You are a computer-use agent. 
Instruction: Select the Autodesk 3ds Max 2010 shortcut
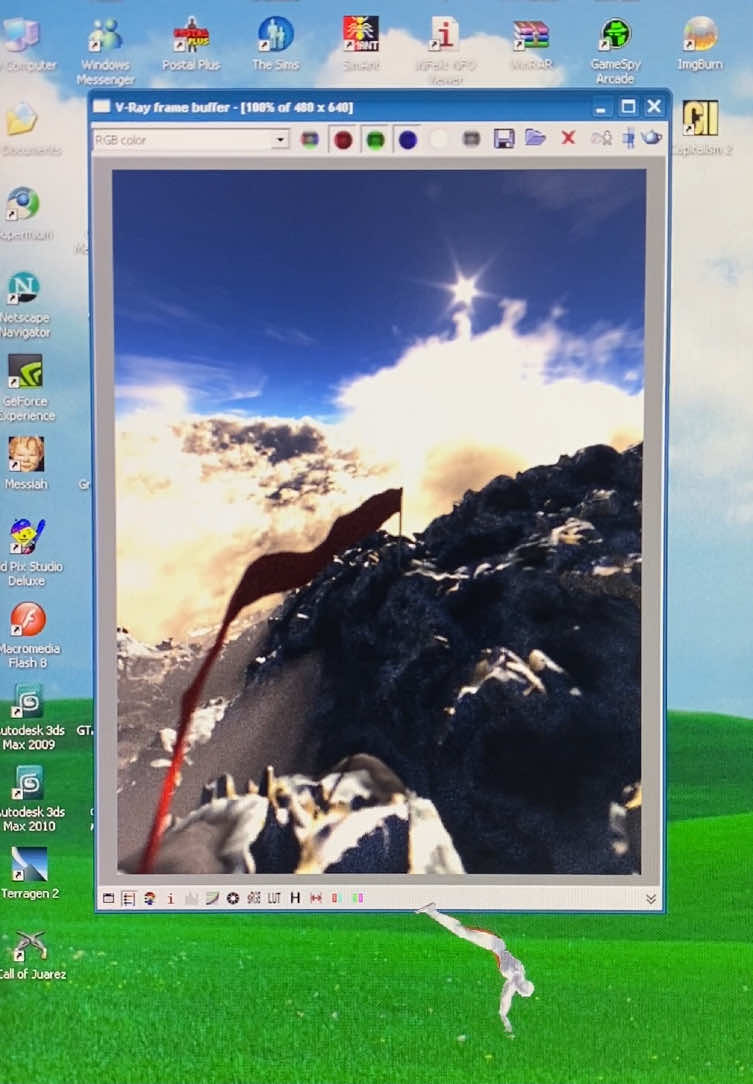29,798
